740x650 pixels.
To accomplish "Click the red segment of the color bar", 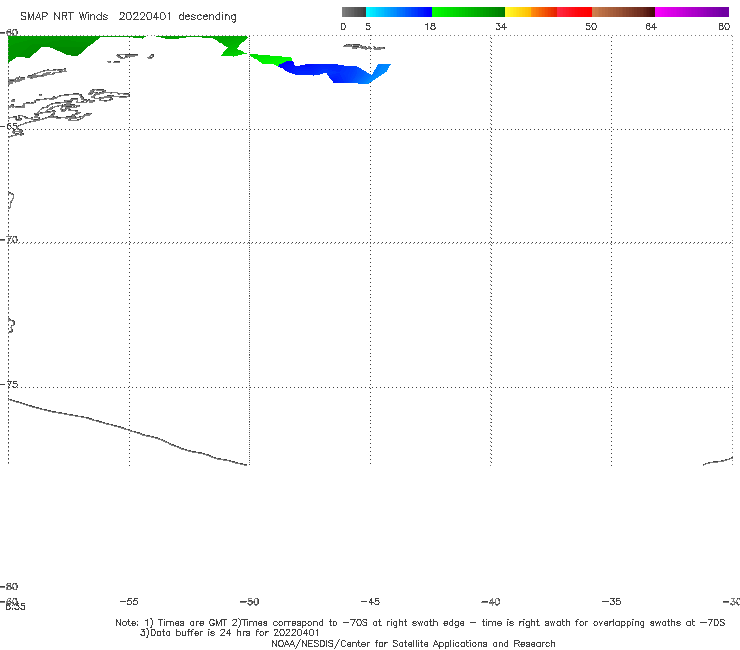I will [x=574, y=12].
